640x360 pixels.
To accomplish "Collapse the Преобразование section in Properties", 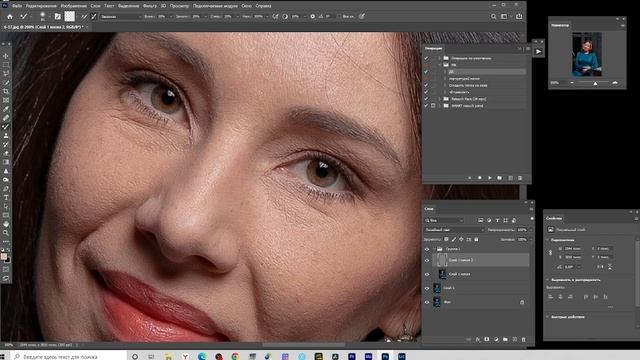I will click(x=548, y=240).
